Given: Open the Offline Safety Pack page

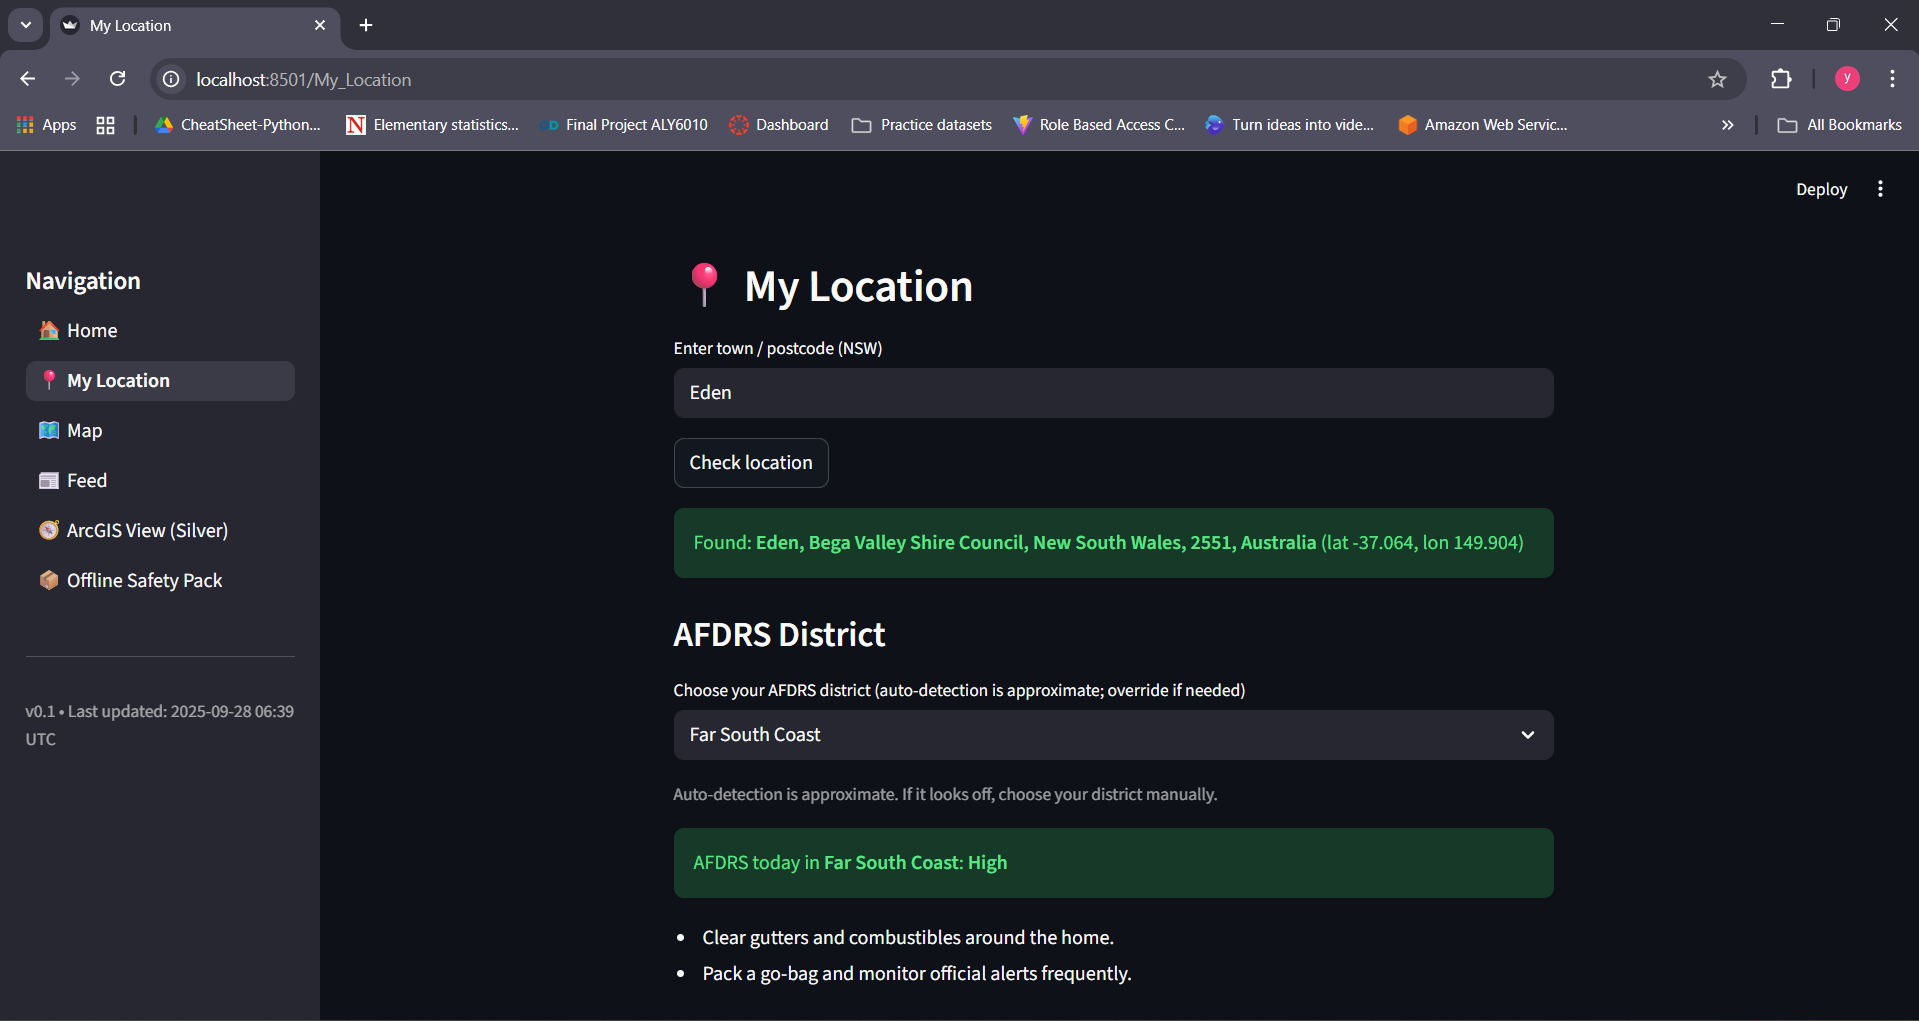Looking at the screenshot, I should tap(160, 581).
